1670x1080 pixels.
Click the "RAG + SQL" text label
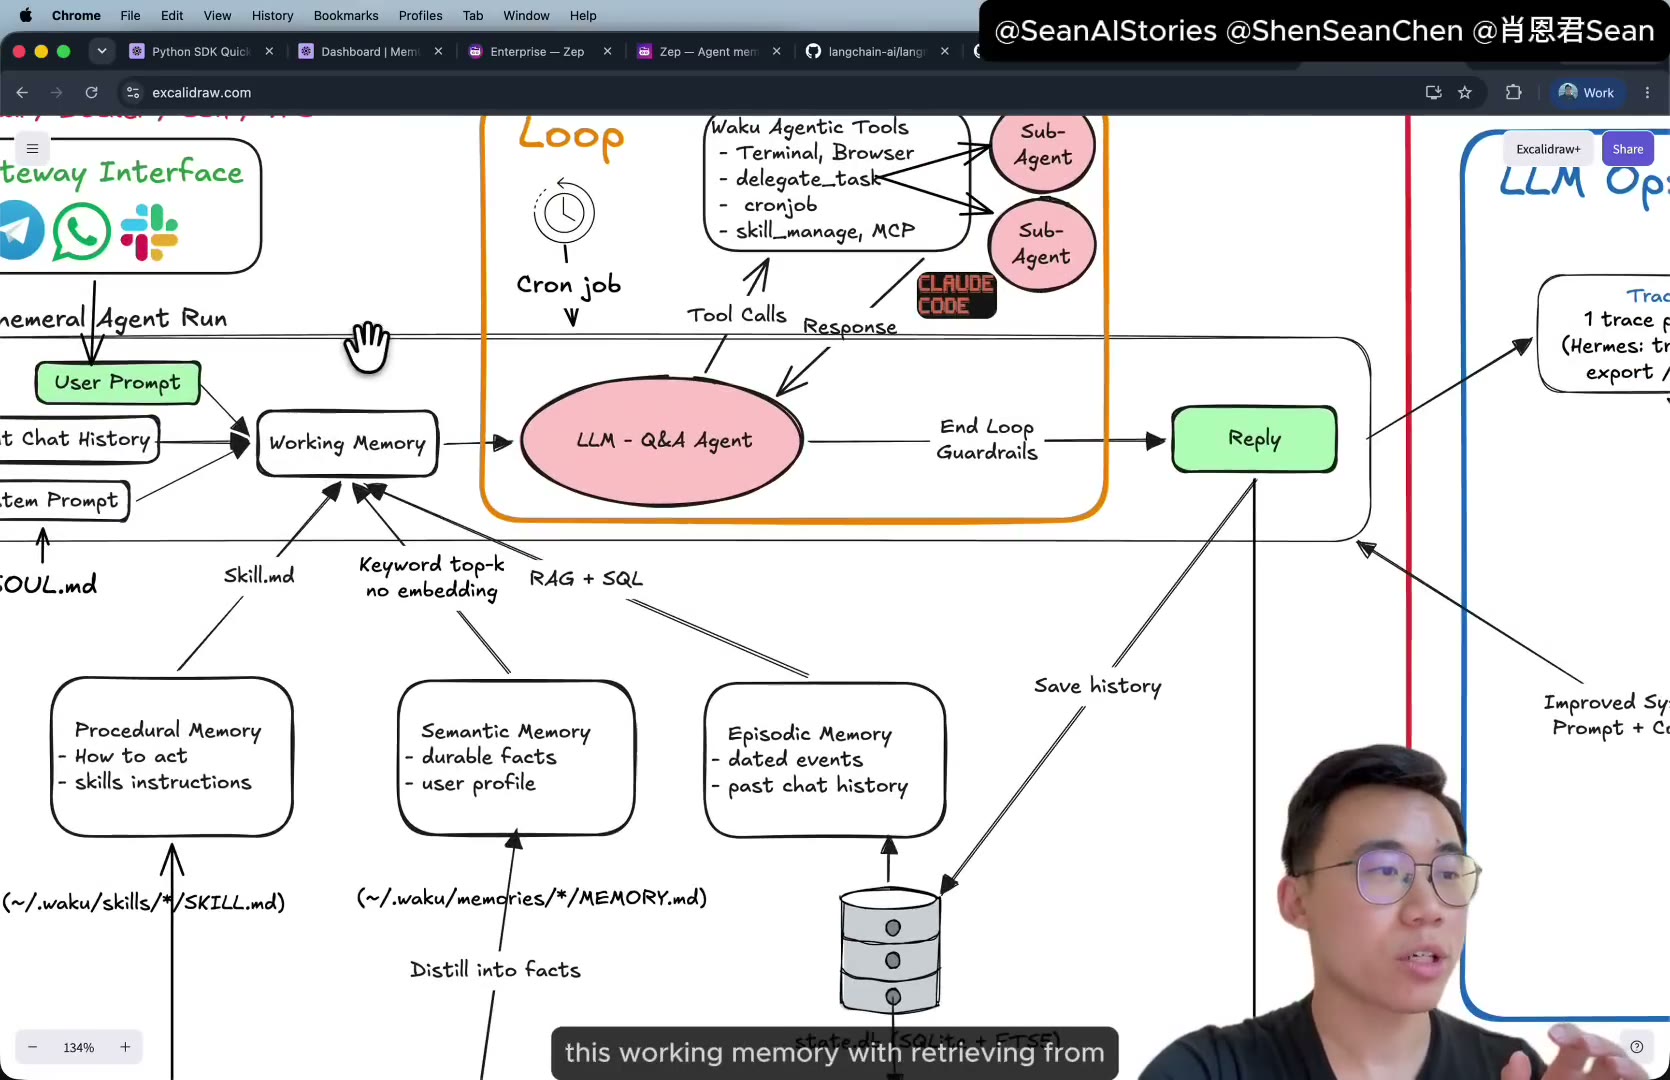pos(586,578)
